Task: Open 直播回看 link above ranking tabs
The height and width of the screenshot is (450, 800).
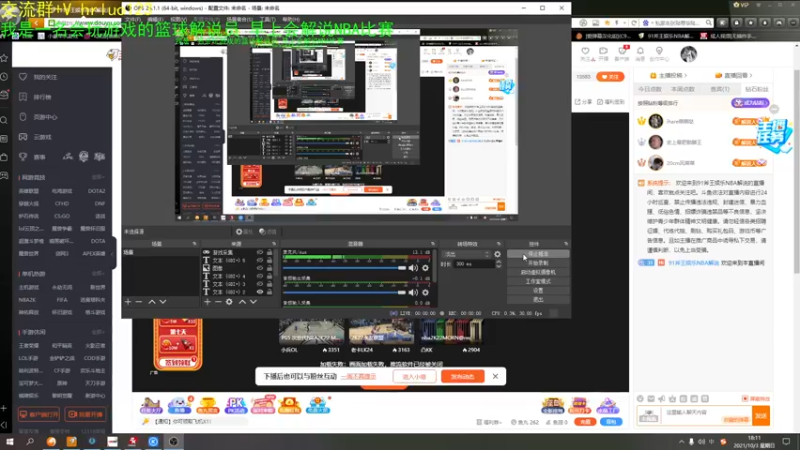Action: [734, 76]
